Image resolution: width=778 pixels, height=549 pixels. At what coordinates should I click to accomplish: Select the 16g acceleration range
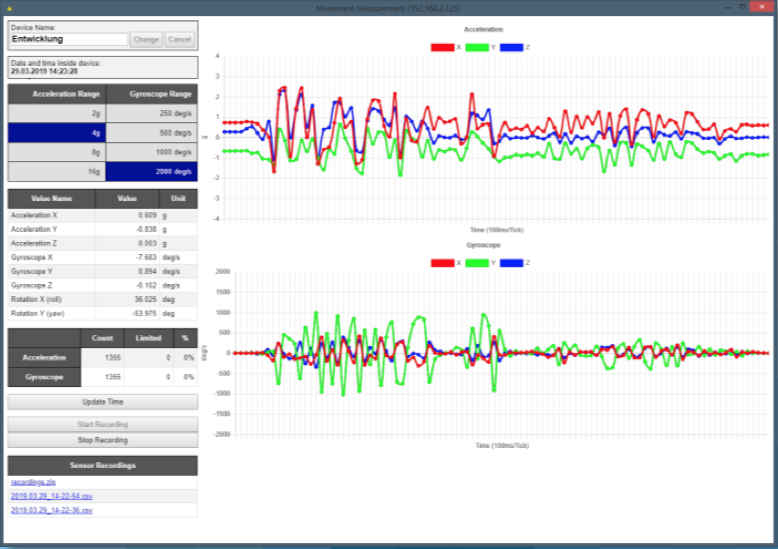tap(57, 172)
